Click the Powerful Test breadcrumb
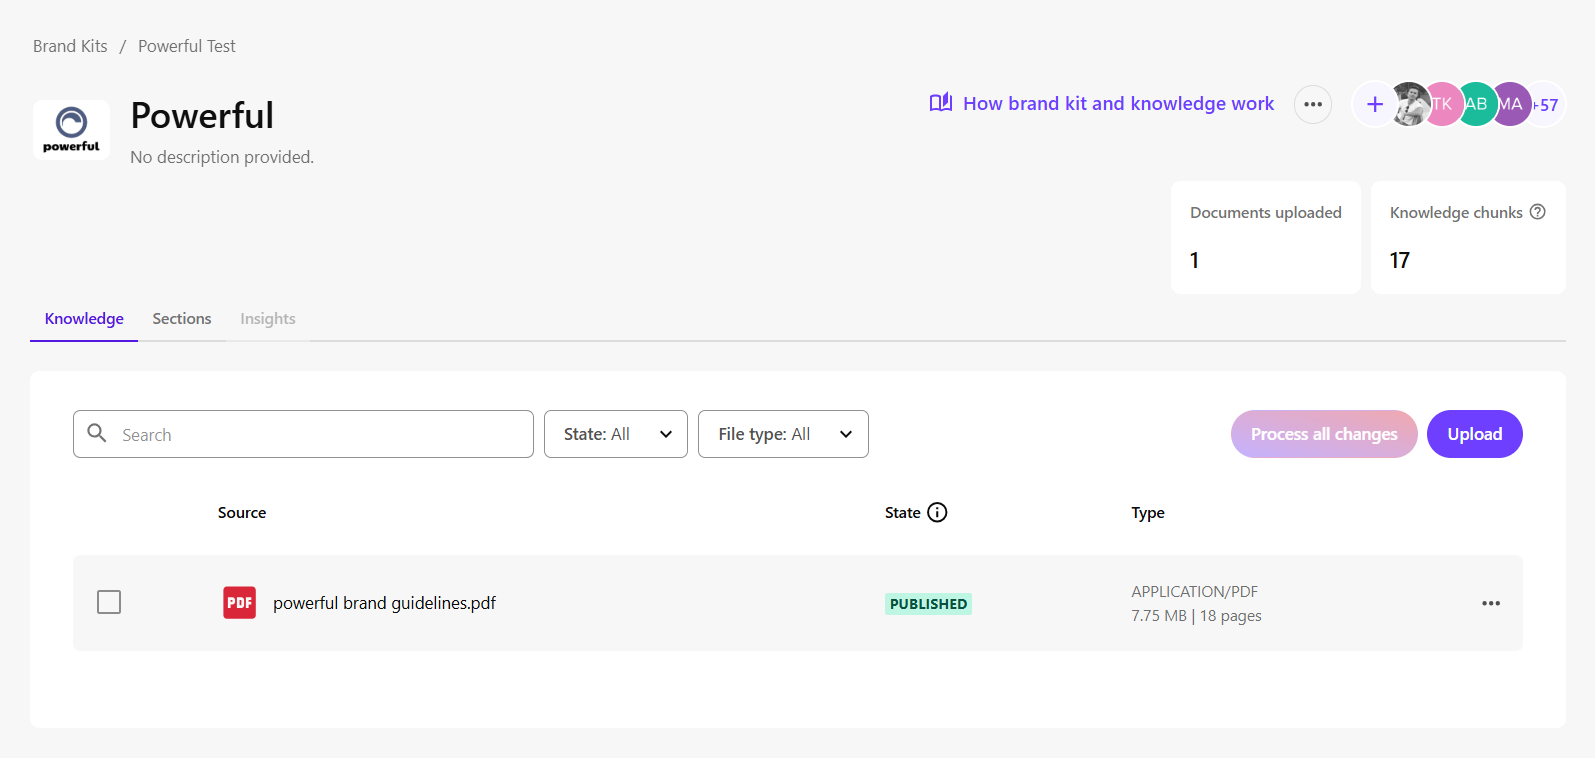The width and height of the screenshot is (1595, 758). [x=187, y=46]
